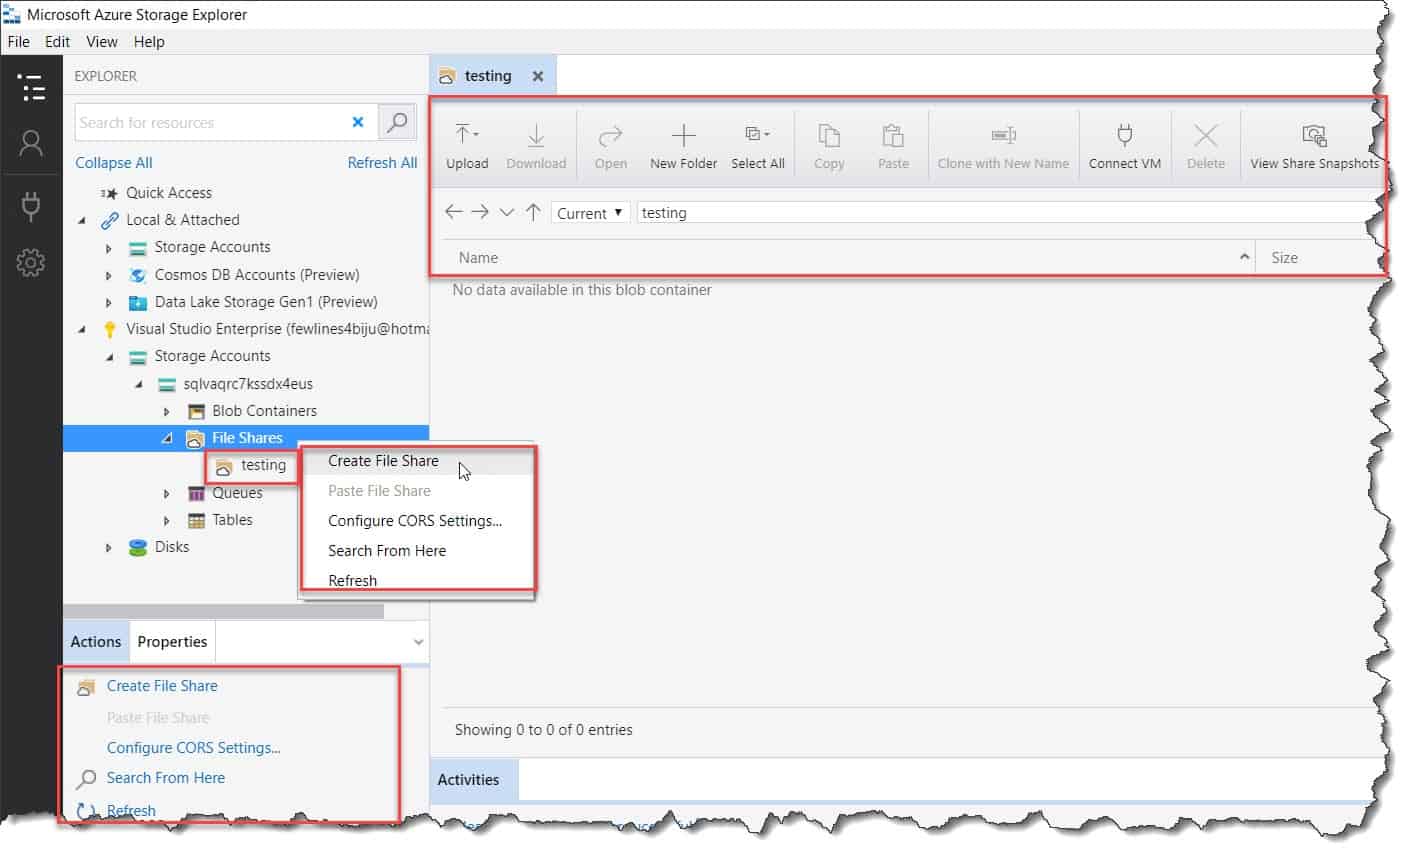Image resolution: width=1413 pixels, height=856 pixels.
Task: Navigate back with the left arrow
Action: [x=453, y=212]
